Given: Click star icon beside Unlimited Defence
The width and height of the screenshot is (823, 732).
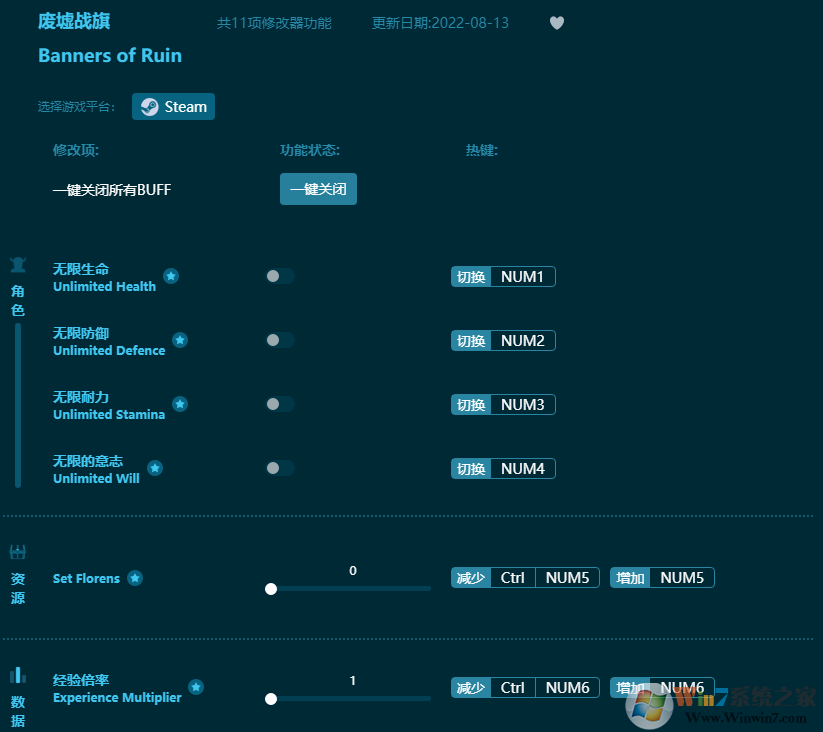Looking at the screenshot, I should pyautogui.click(x=180, y=340).
